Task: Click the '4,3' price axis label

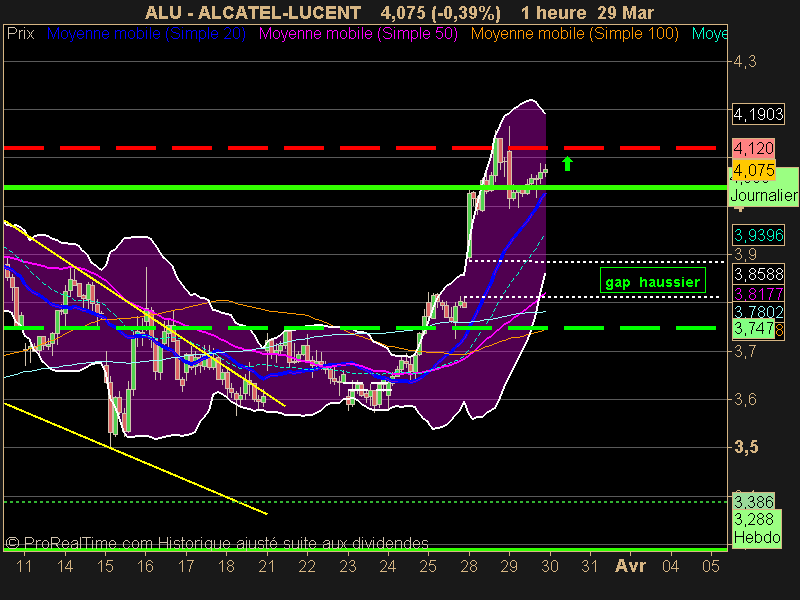Action: point(745,62)
